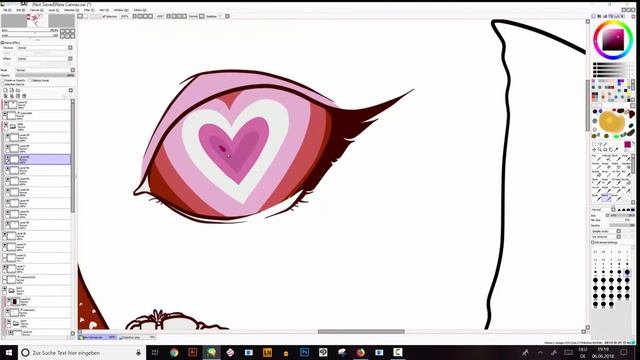Screen dimensions: 640x360
Task: Adjust the brush Size slider
Action: (x=622, y=215)
